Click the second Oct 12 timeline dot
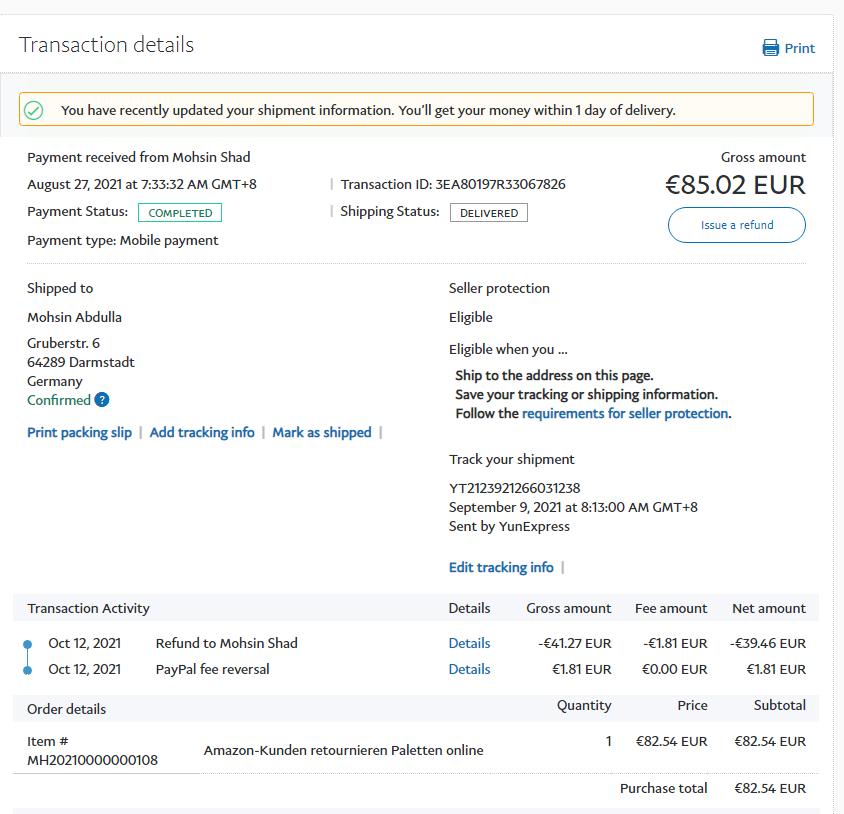 coord(28,670)
